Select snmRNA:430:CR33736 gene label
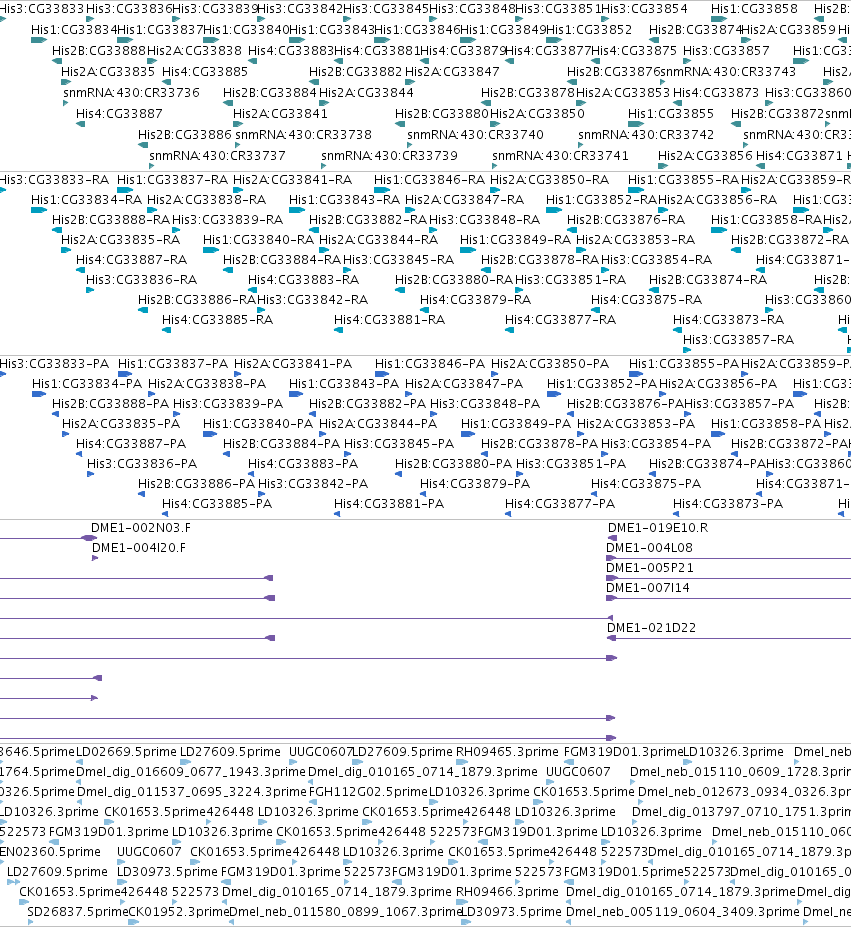The width and height of the screenshot is (851, 927). click(131, 93)
